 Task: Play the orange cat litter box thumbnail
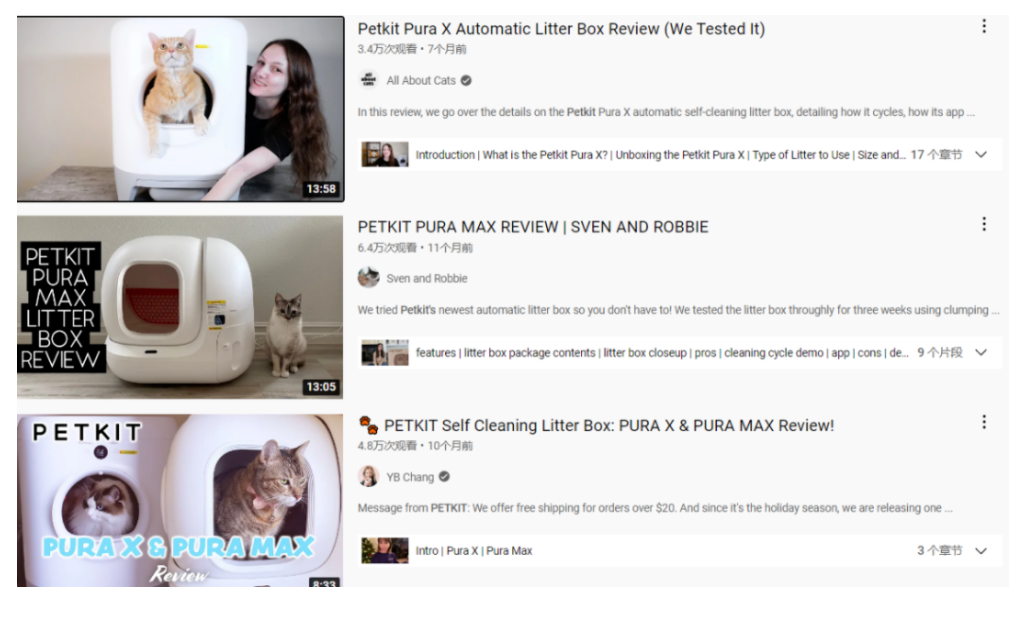point(180,109)
